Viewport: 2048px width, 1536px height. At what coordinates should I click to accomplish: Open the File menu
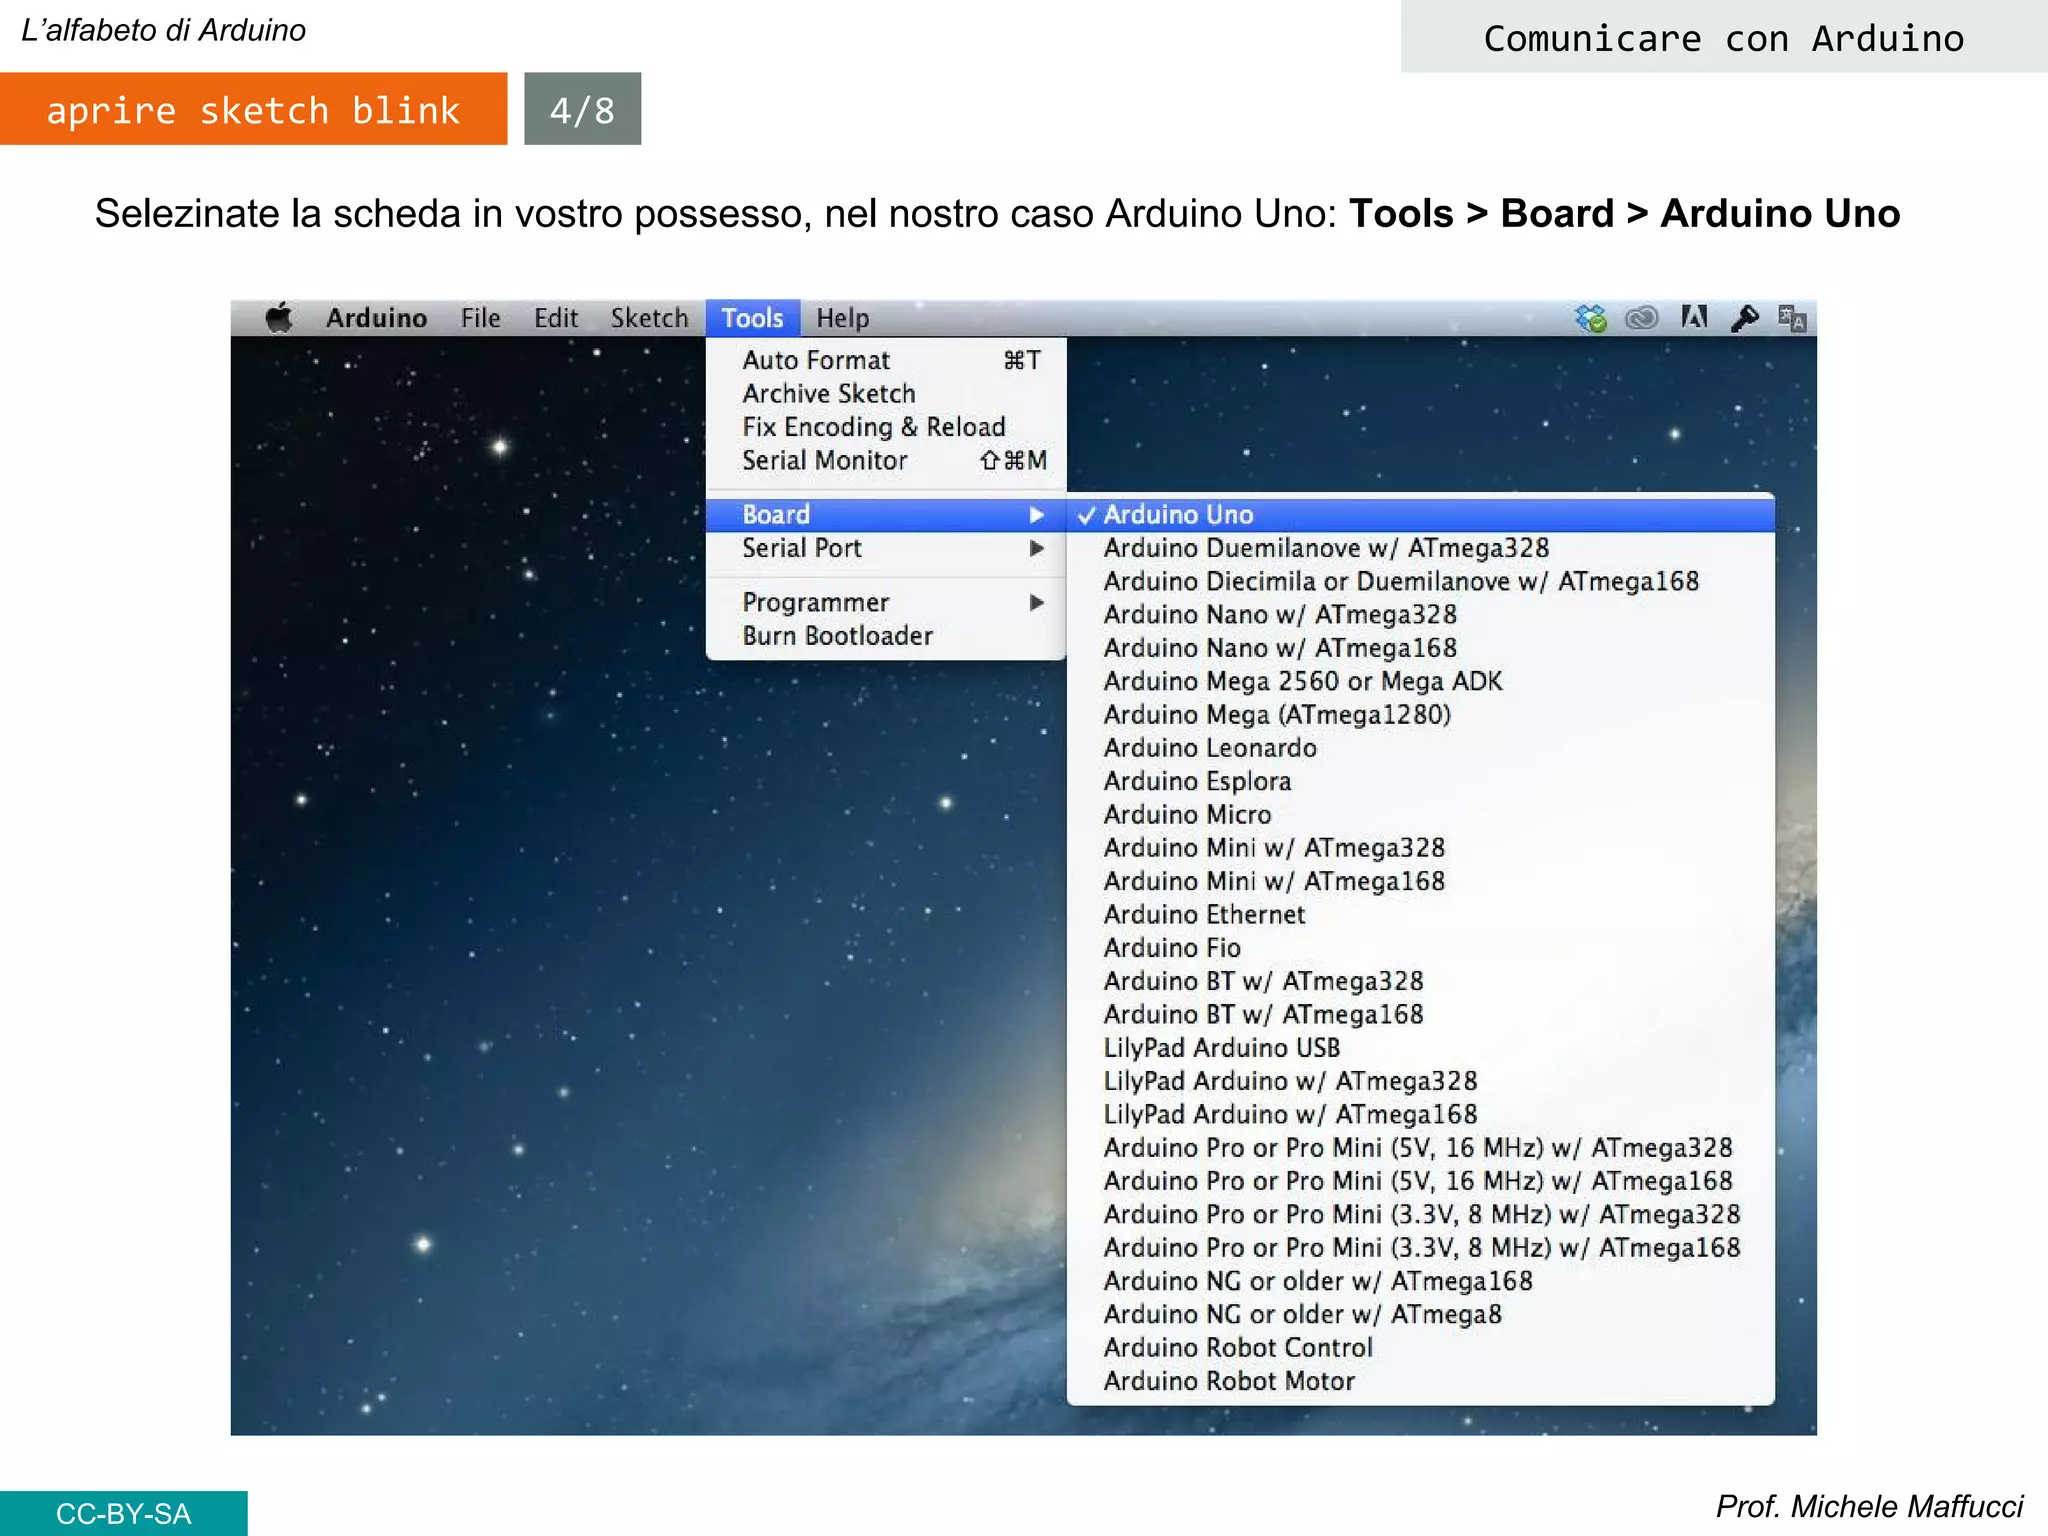[x=480, y=318]
